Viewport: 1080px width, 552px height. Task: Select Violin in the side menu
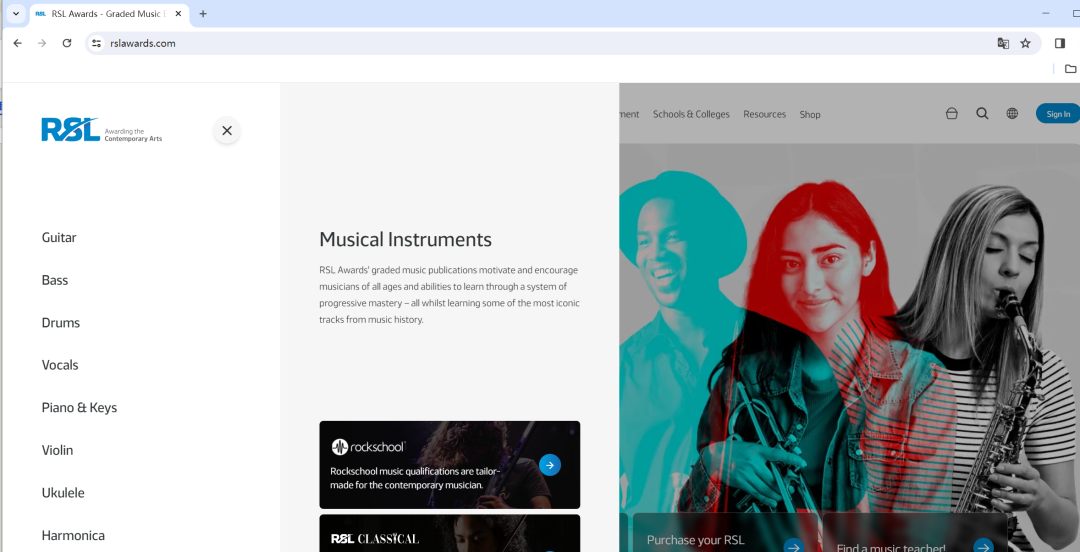[57, 451]
